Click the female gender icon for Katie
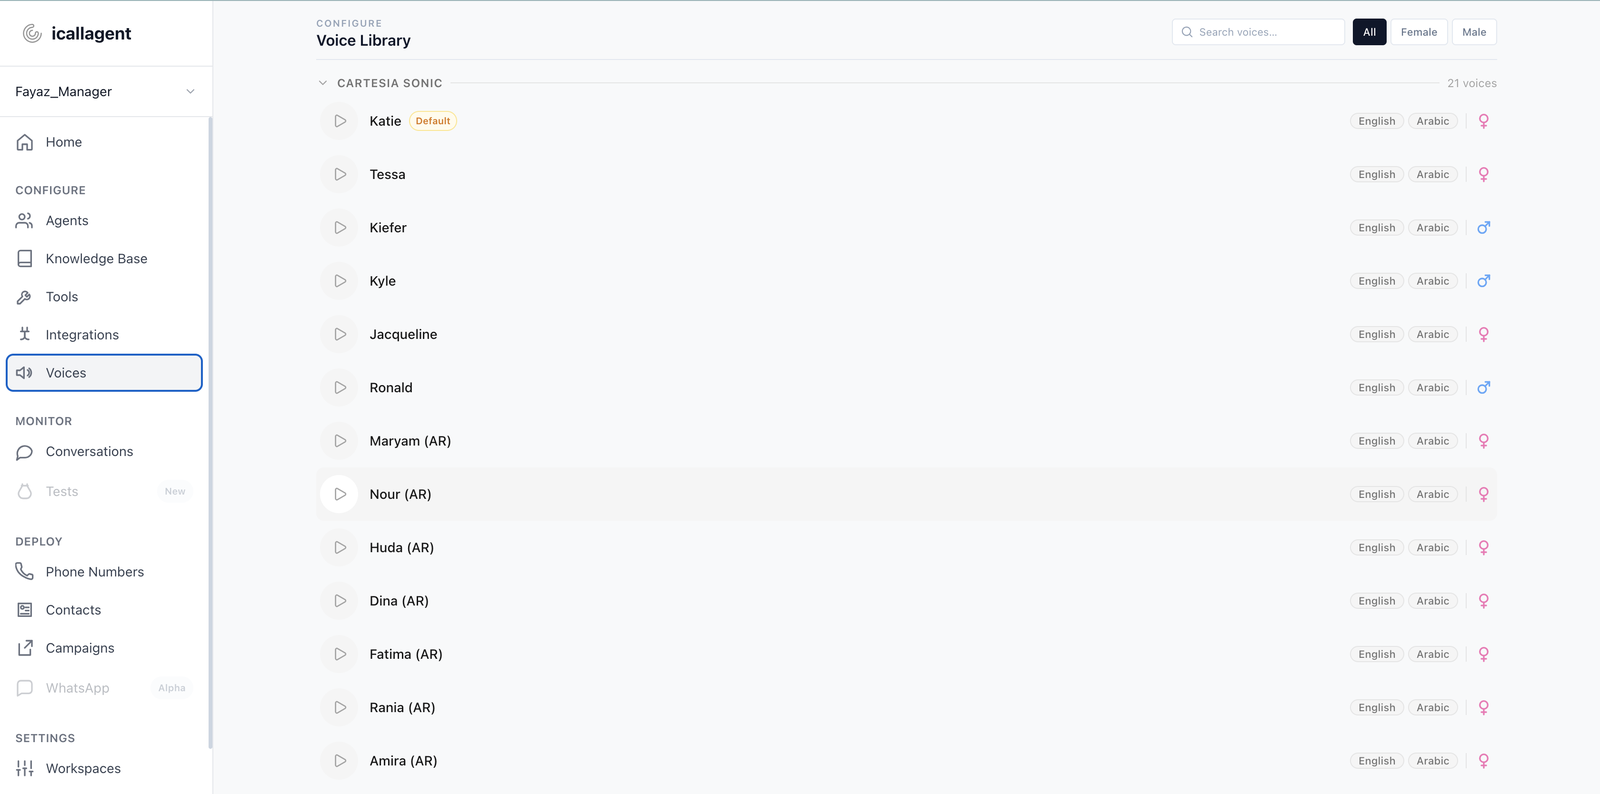Image resolution: width=1600 pixels, height=794 pixels. [x=1484, y=121]
